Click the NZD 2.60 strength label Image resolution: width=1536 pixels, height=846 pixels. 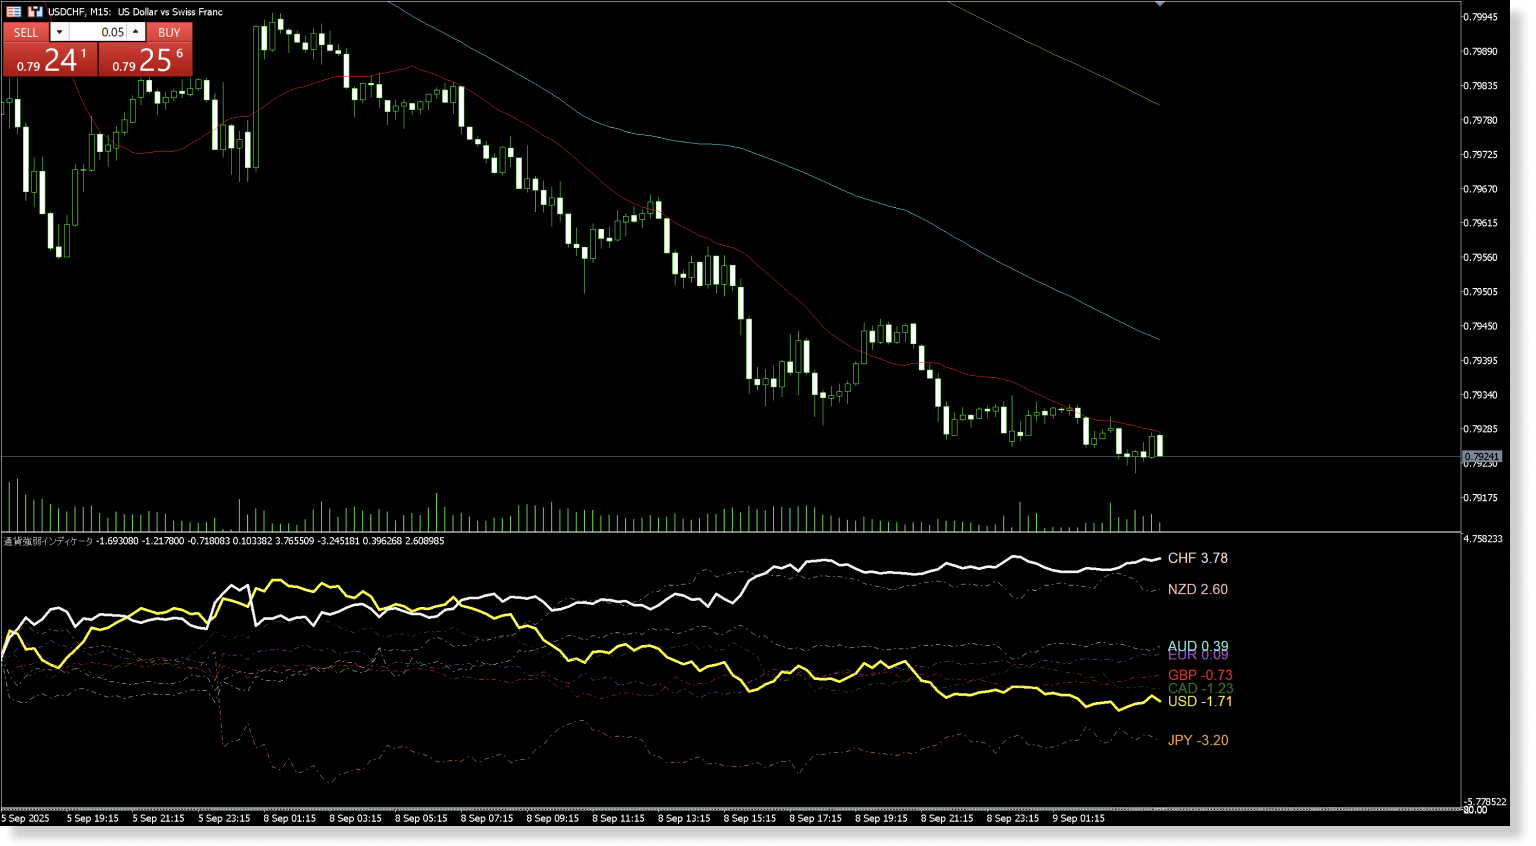point(1199,589)
